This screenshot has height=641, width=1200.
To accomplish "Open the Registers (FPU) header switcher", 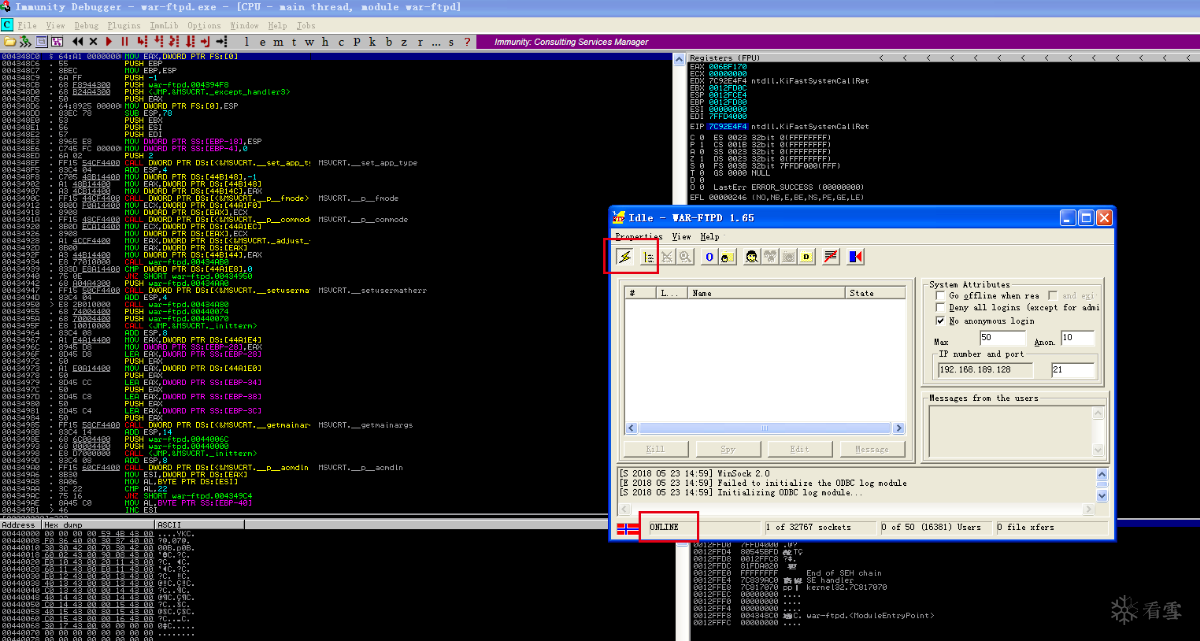I will [x=725, y=58].
